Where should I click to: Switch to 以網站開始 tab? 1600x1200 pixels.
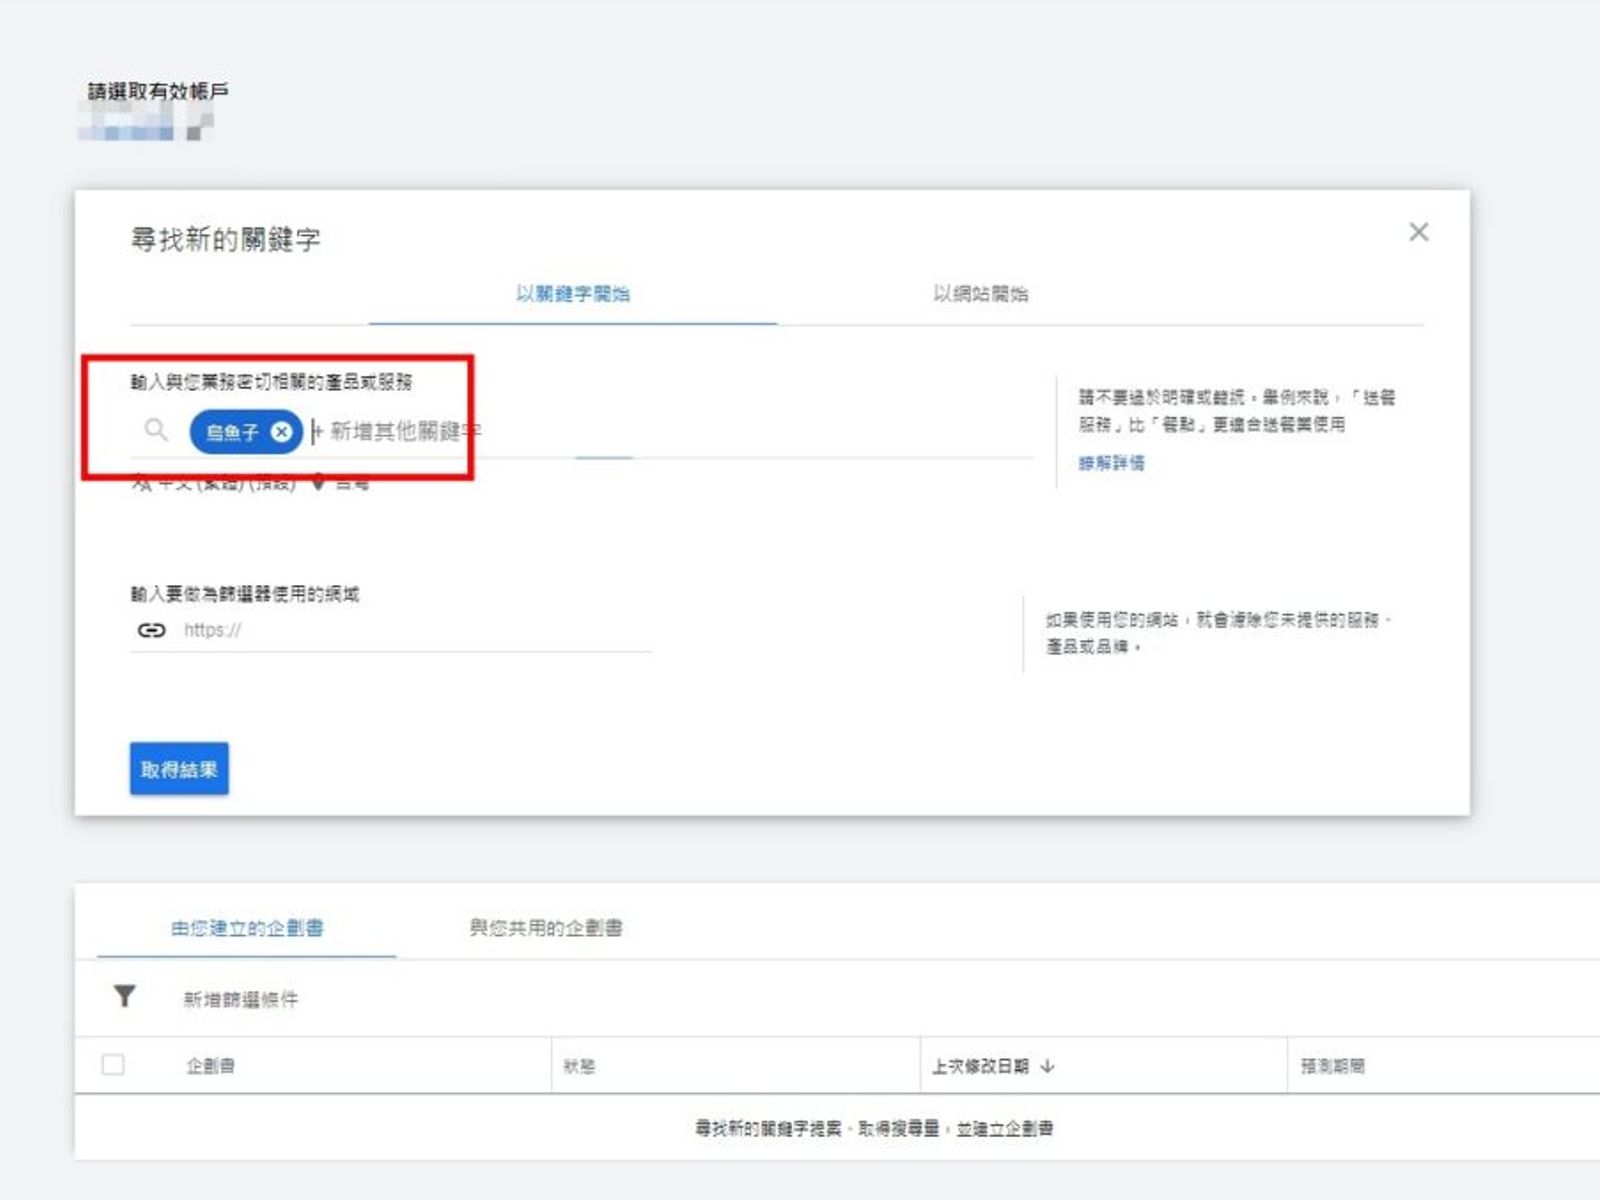pyautogui.click(x=981, y=294)
